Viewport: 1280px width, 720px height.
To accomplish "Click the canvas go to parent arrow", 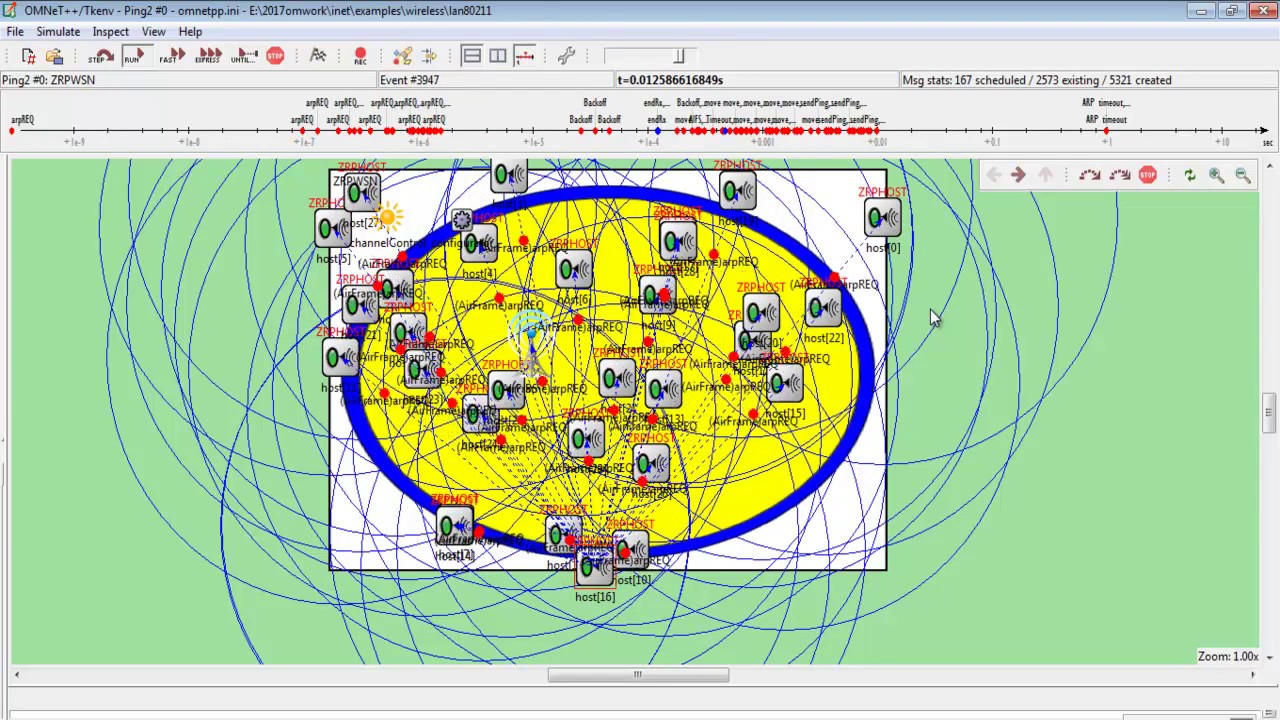I will 1045,175.
